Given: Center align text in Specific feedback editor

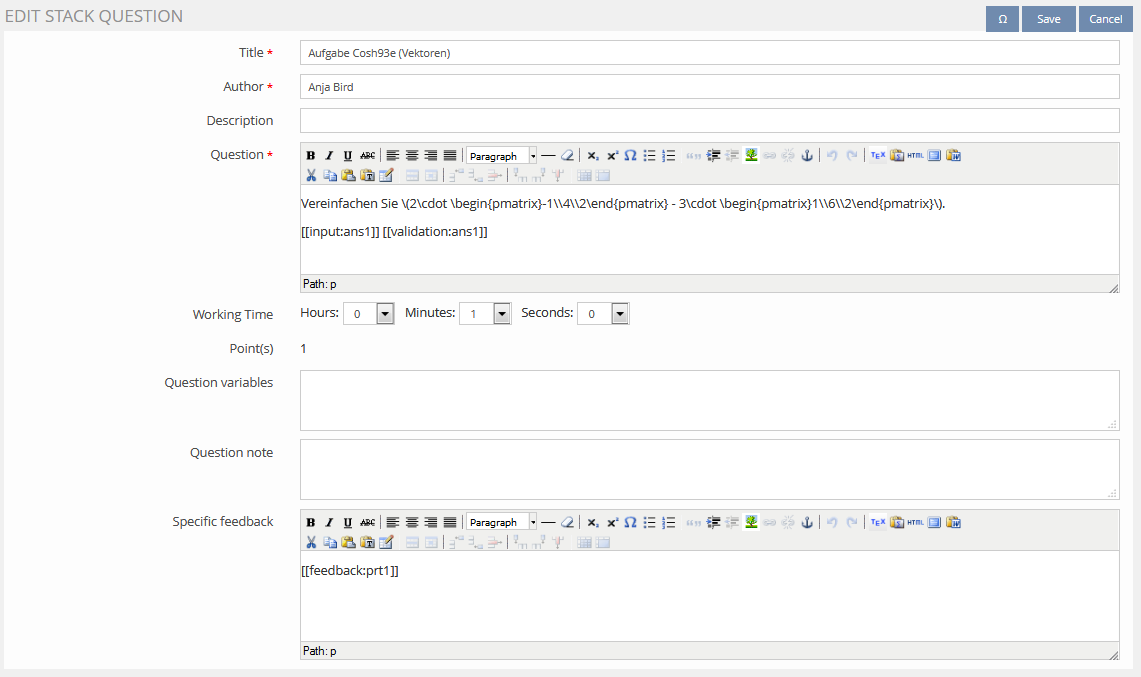Looking at the screenshot, I should [411, 522].
